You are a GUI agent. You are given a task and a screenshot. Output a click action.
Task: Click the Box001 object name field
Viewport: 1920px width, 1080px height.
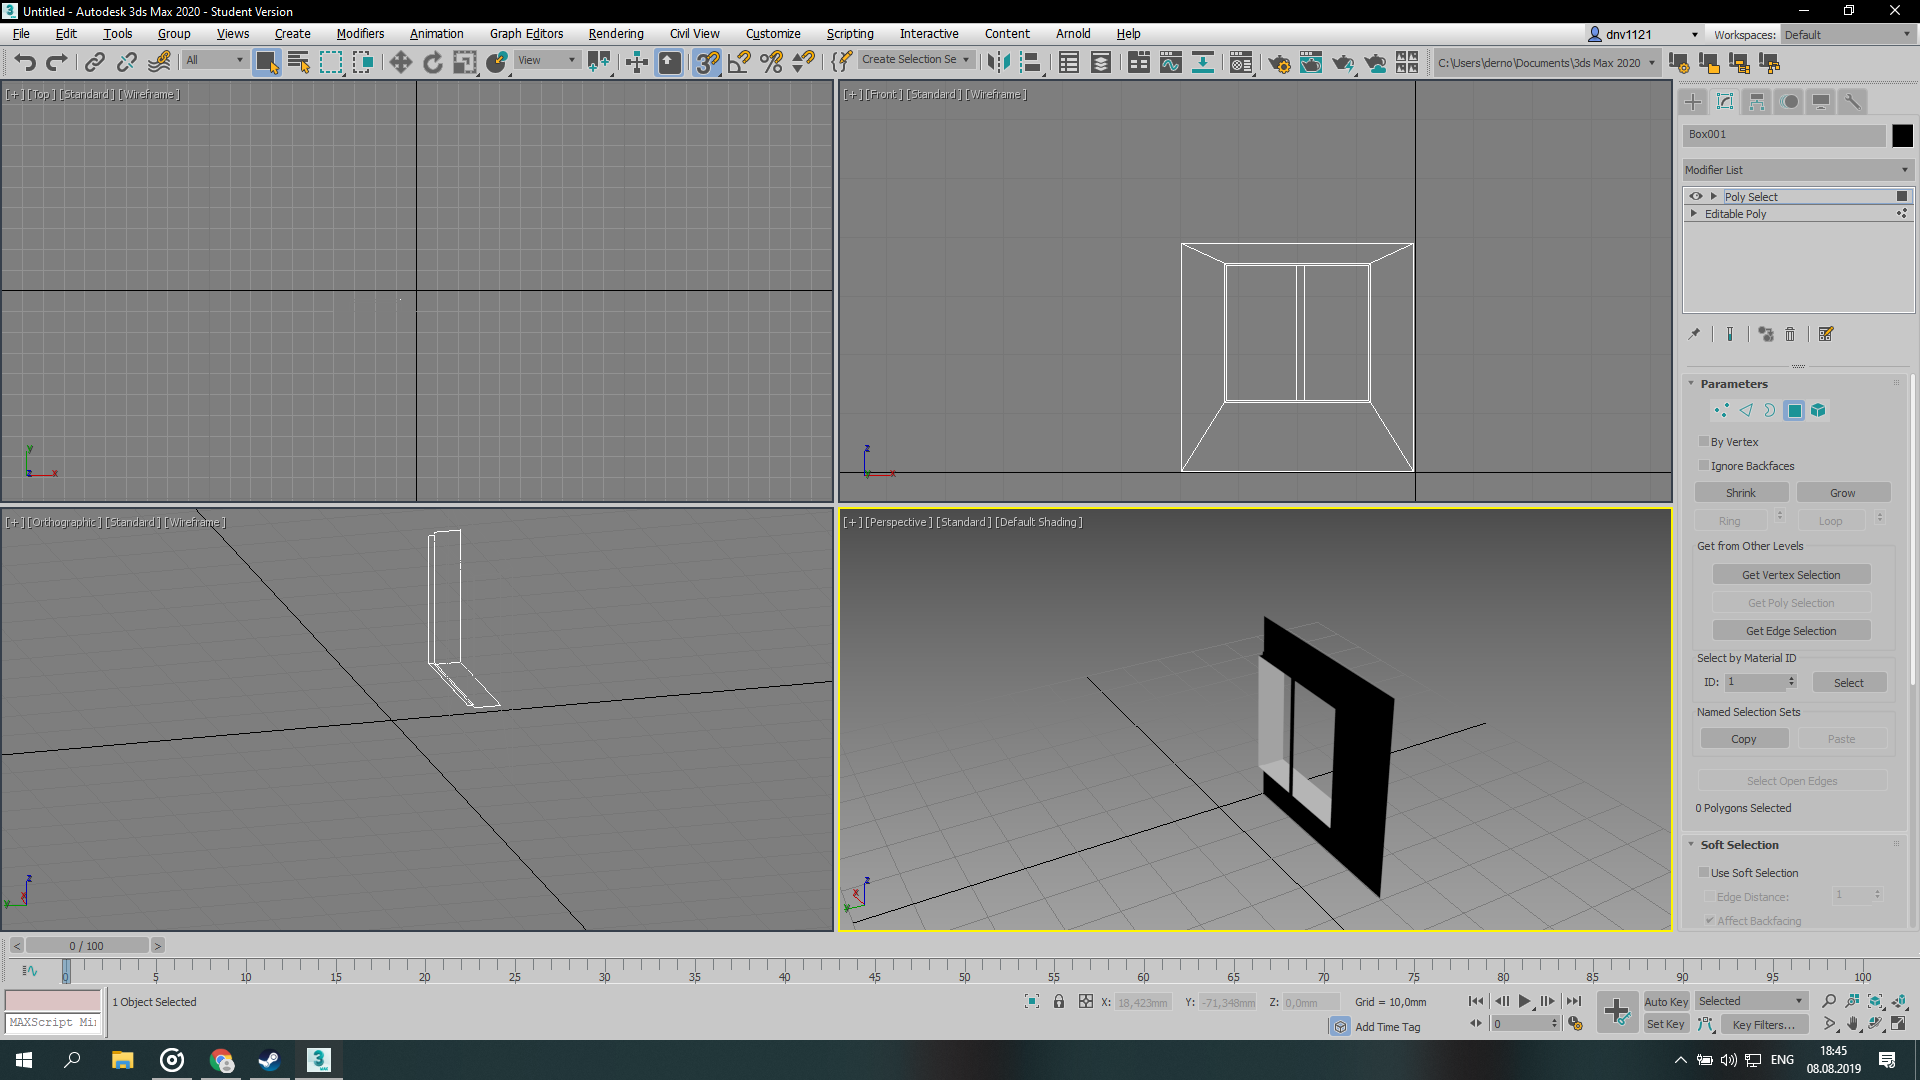(1784, 135)
